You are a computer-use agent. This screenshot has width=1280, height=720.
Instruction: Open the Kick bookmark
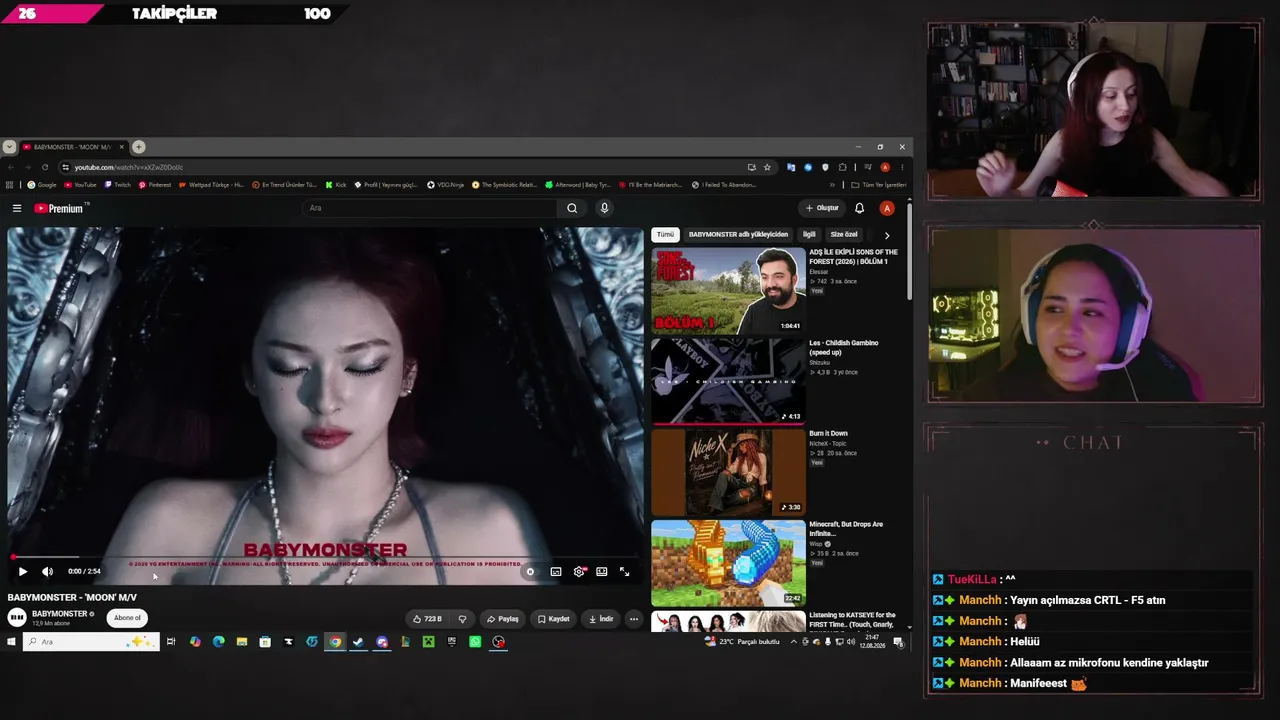tap(336, 185)
